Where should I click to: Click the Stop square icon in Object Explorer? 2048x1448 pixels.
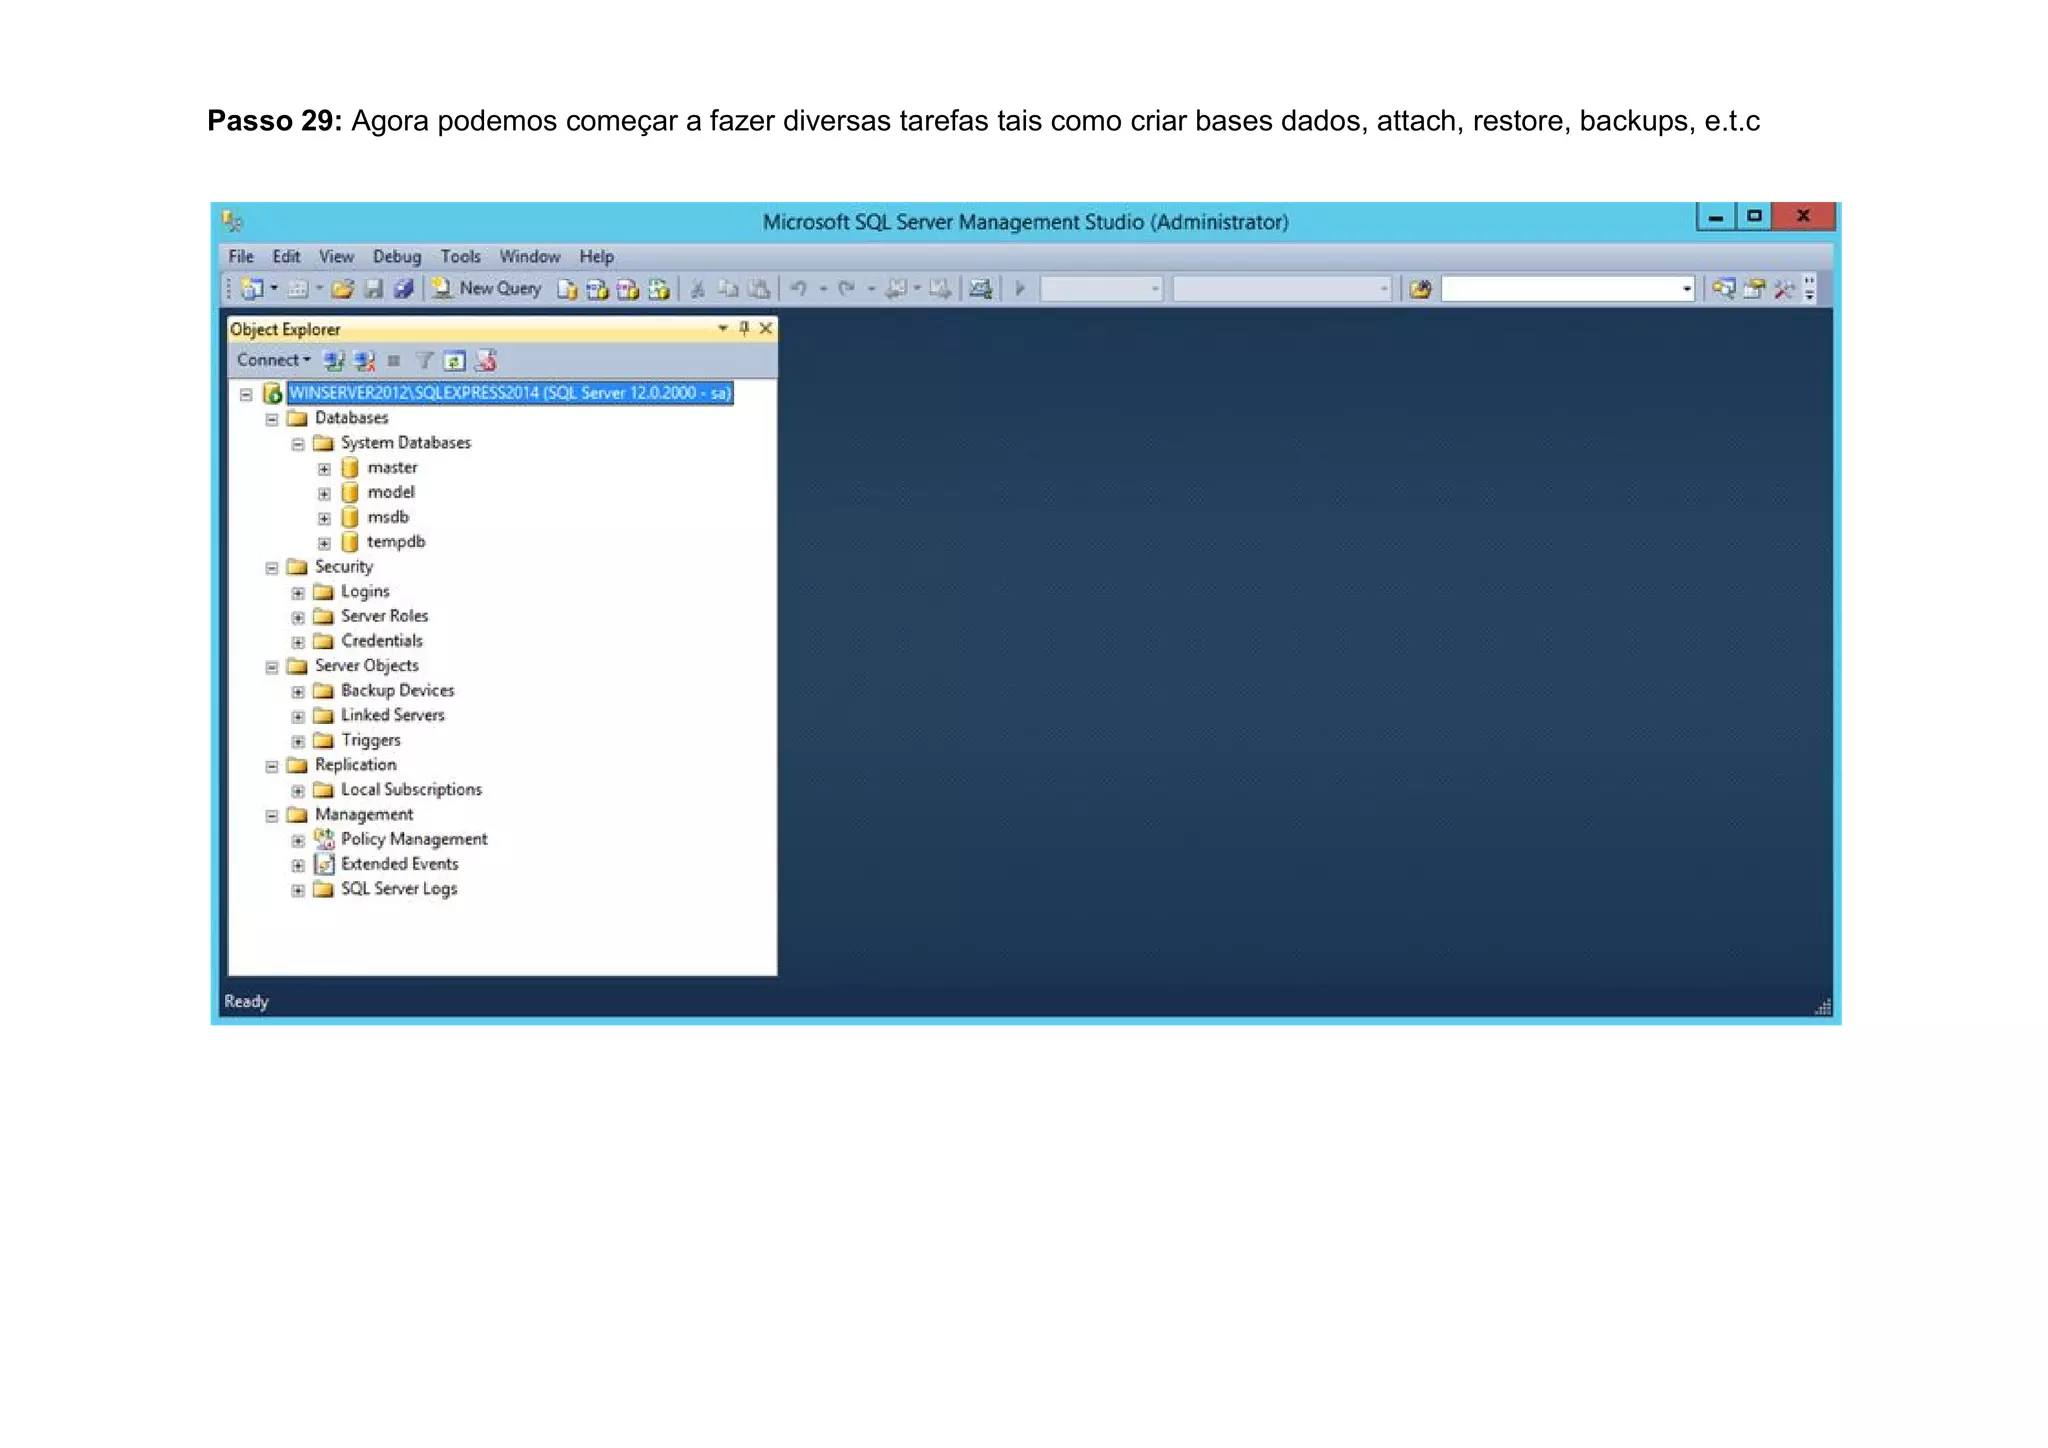pyautogui.click(x=394, y=361)
